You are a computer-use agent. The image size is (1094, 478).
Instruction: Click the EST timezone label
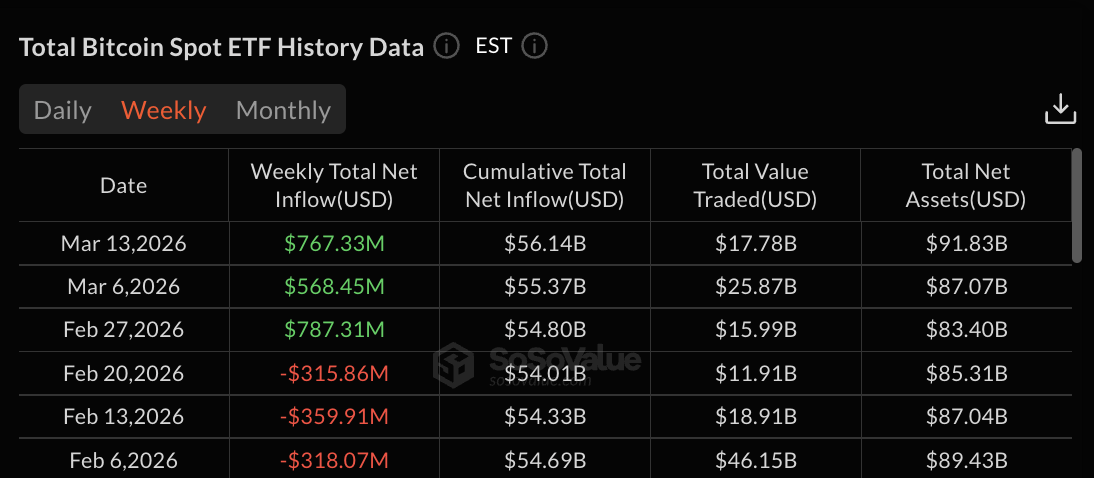[x=493, y=47]
